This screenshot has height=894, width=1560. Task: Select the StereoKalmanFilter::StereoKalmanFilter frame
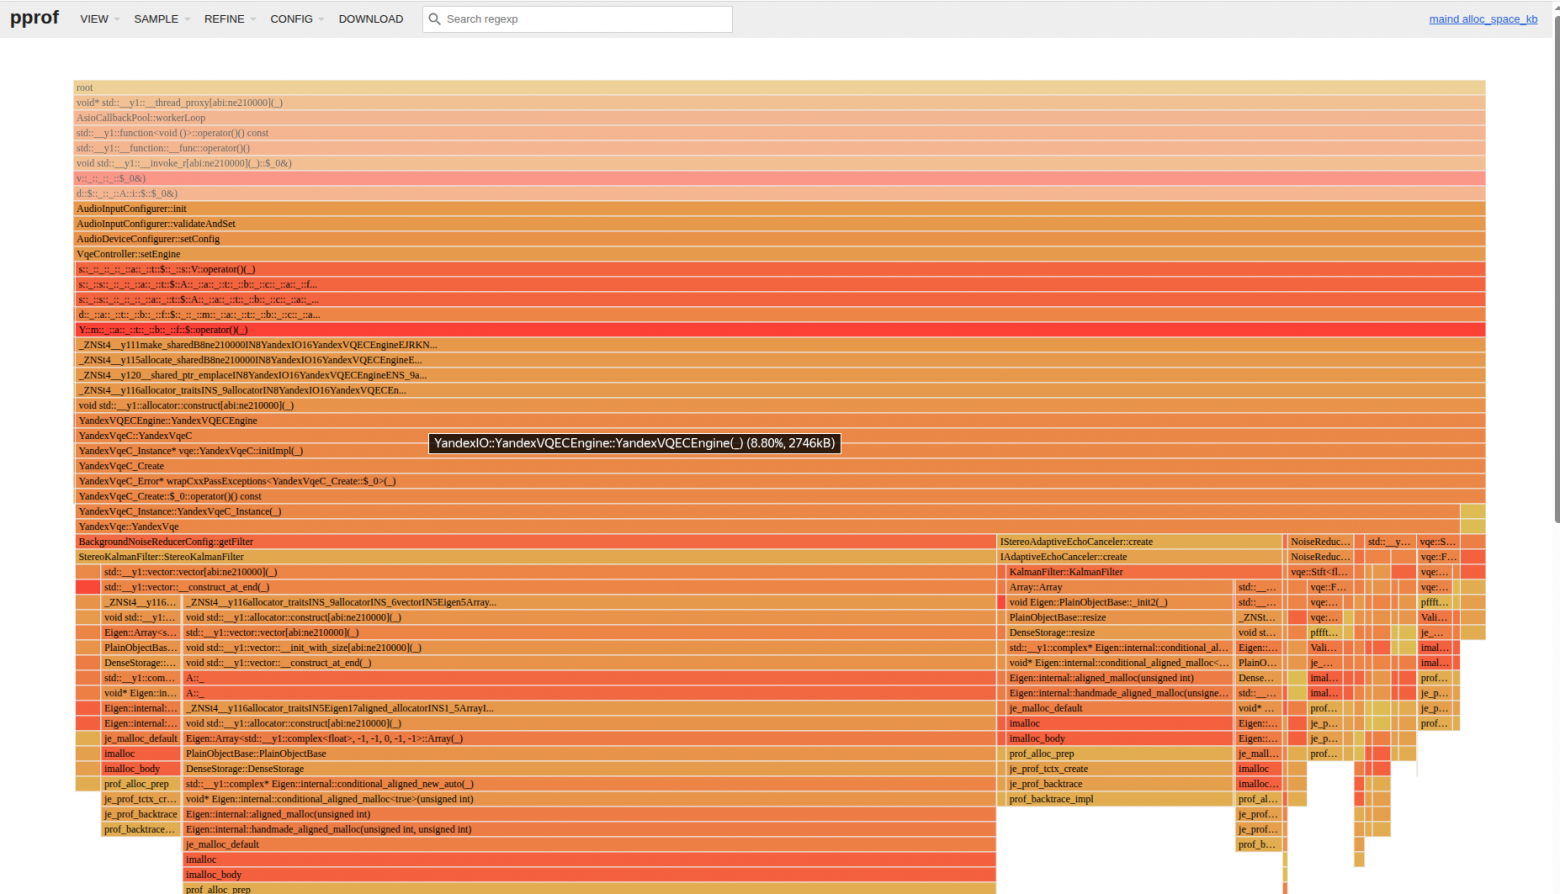click(535, 557)
